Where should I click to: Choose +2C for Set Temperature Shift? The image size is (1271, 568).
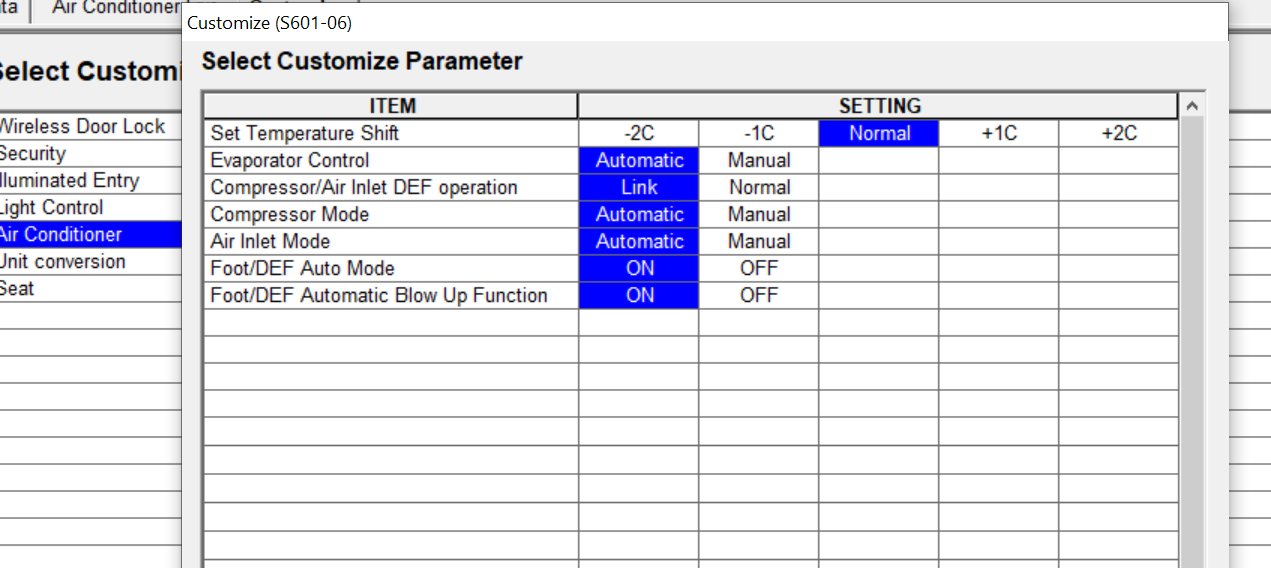(1119, 133)
